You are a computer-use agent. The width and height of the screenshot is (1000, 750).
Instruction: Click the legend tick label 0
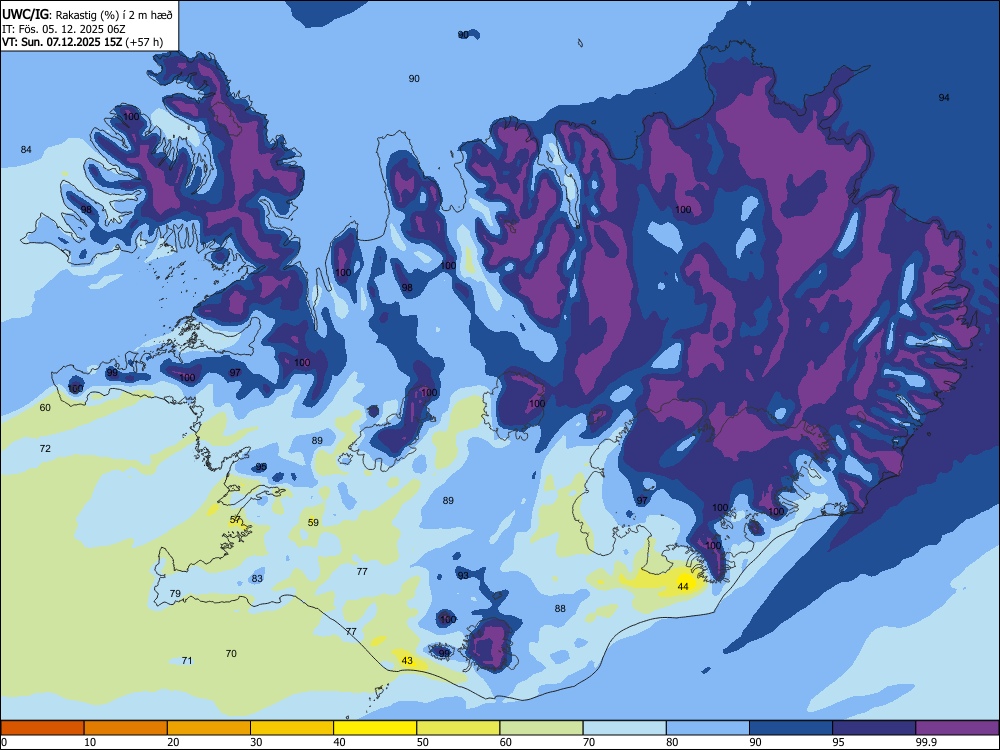pyautogui.click(x=4, y=742)
